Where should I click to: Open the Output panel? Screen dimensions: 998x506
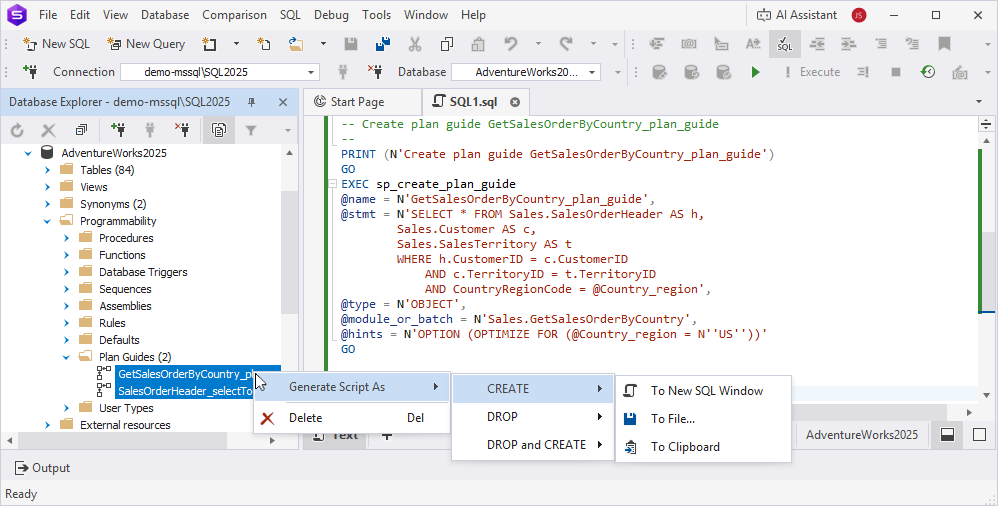42,468
